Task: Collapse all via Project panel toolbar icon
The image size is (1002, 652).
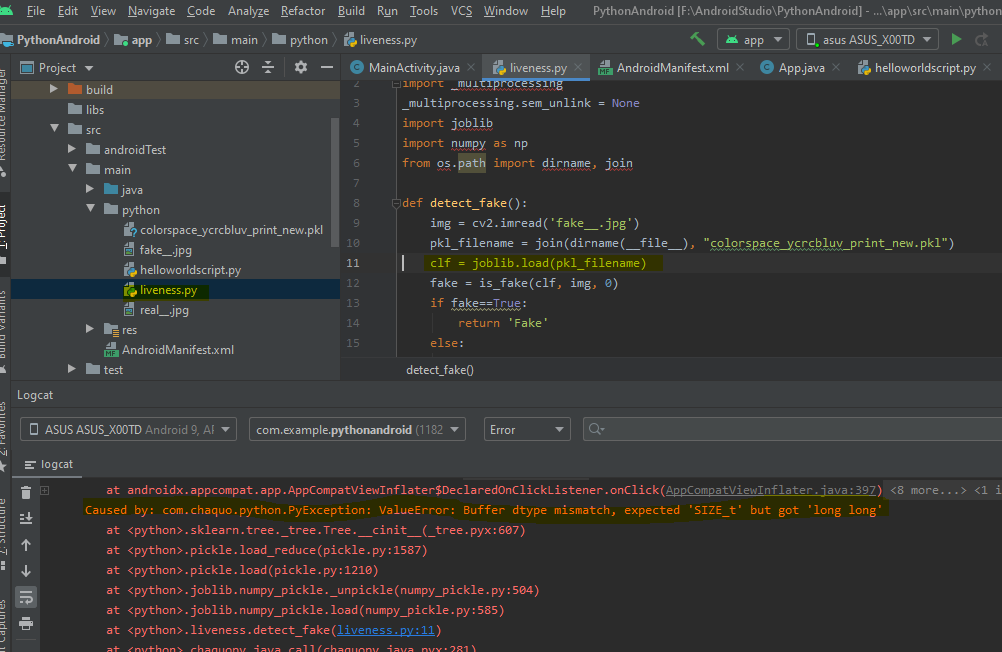Action: [x=268, y=67]
